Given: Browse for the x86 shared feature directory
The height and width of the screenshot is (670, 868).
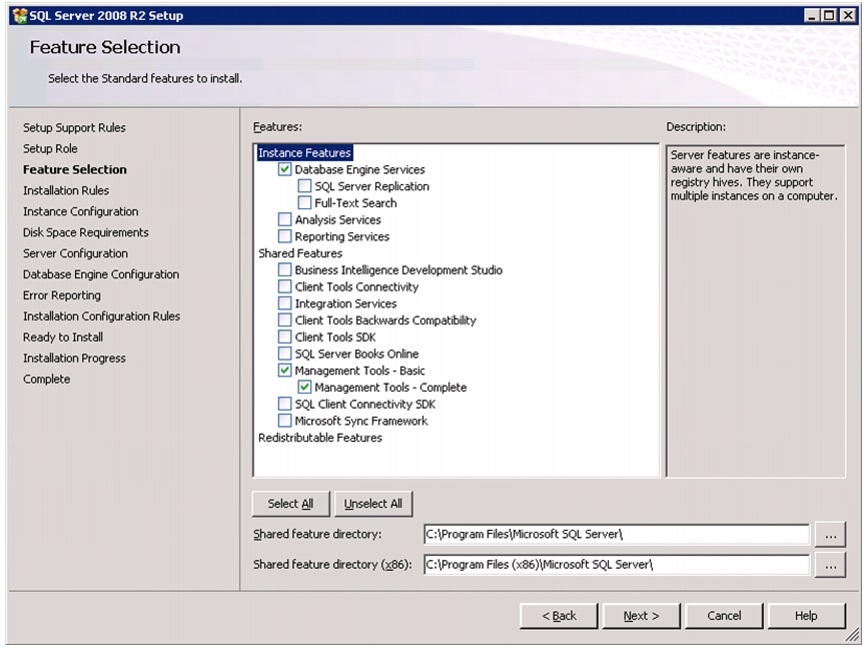Looking at the screenshot, I should (x=830, y=565).
